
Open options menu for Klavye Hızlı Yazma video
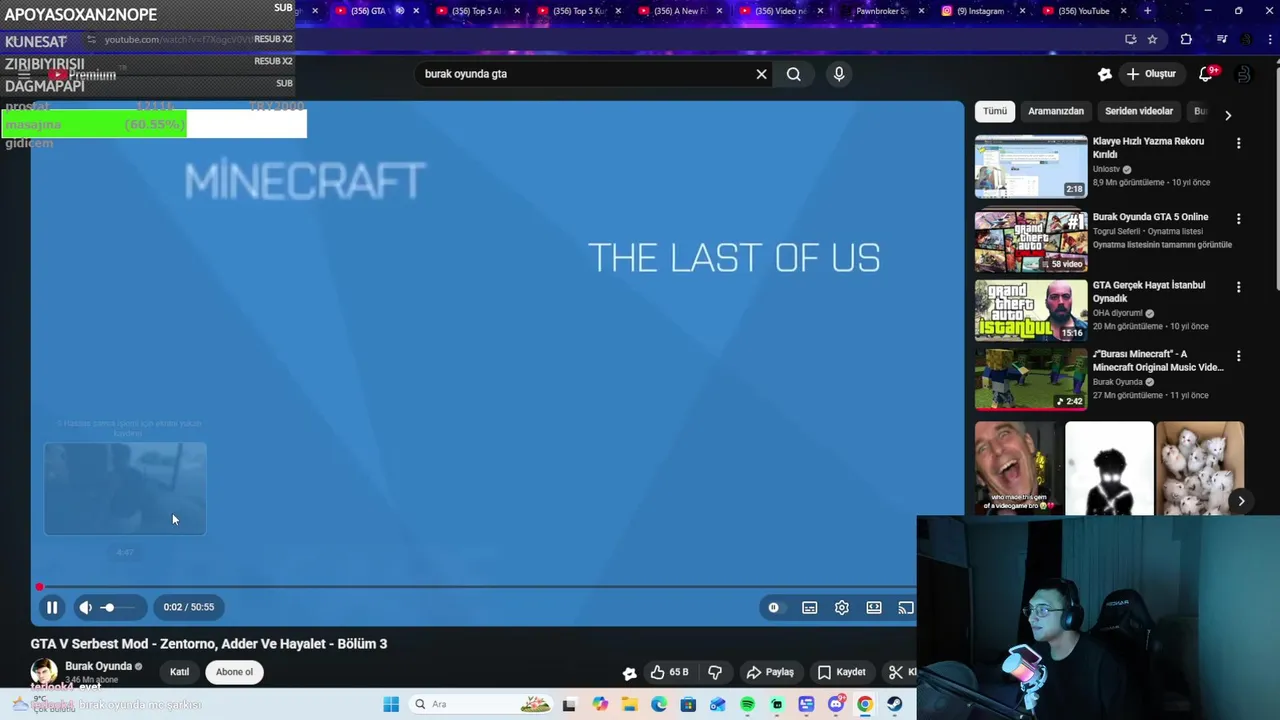1238,143
